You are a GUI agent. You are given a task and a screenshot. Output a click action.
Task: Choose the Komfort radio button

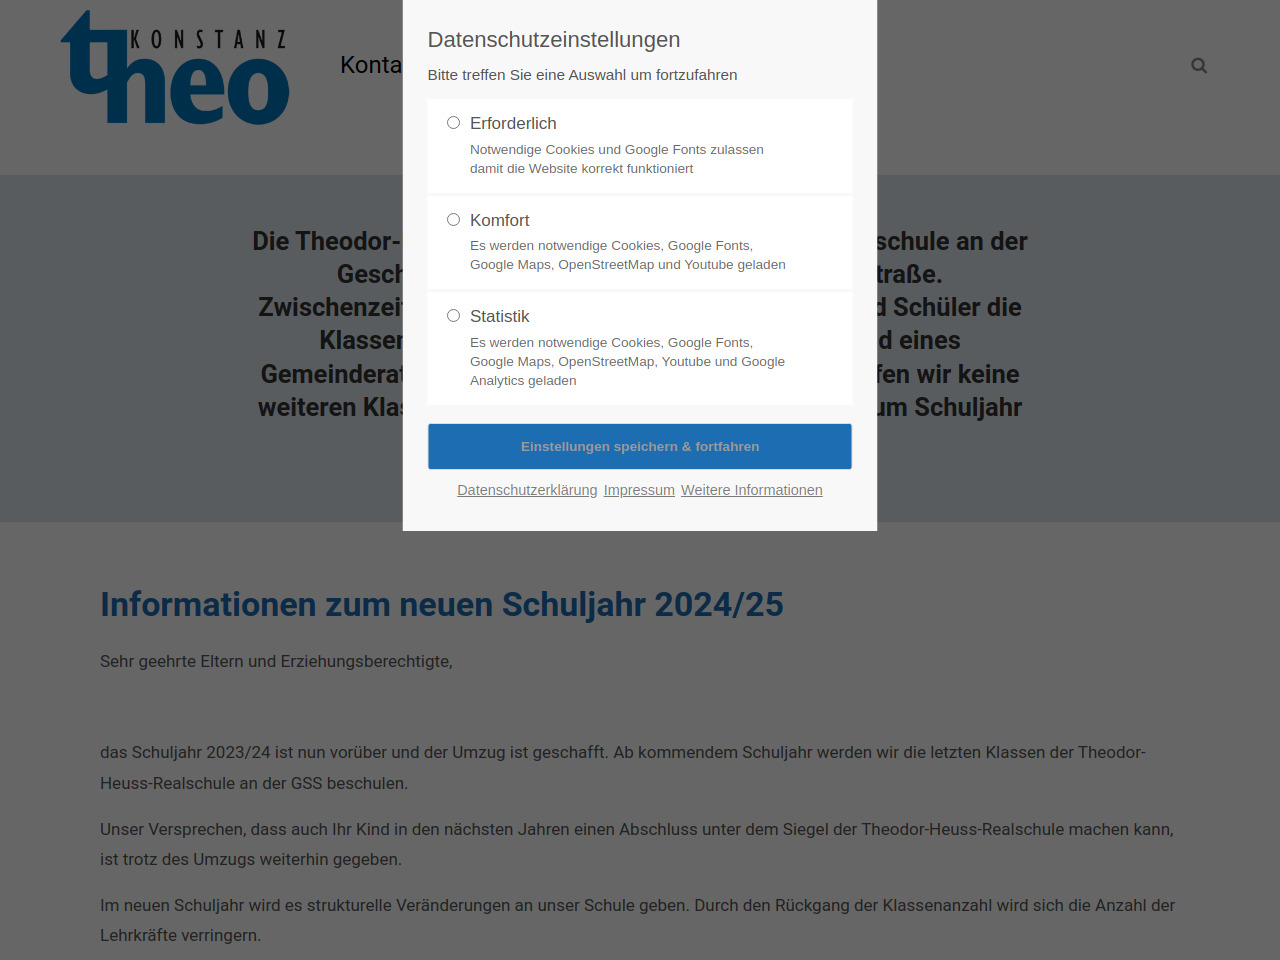tap(453, 220)
